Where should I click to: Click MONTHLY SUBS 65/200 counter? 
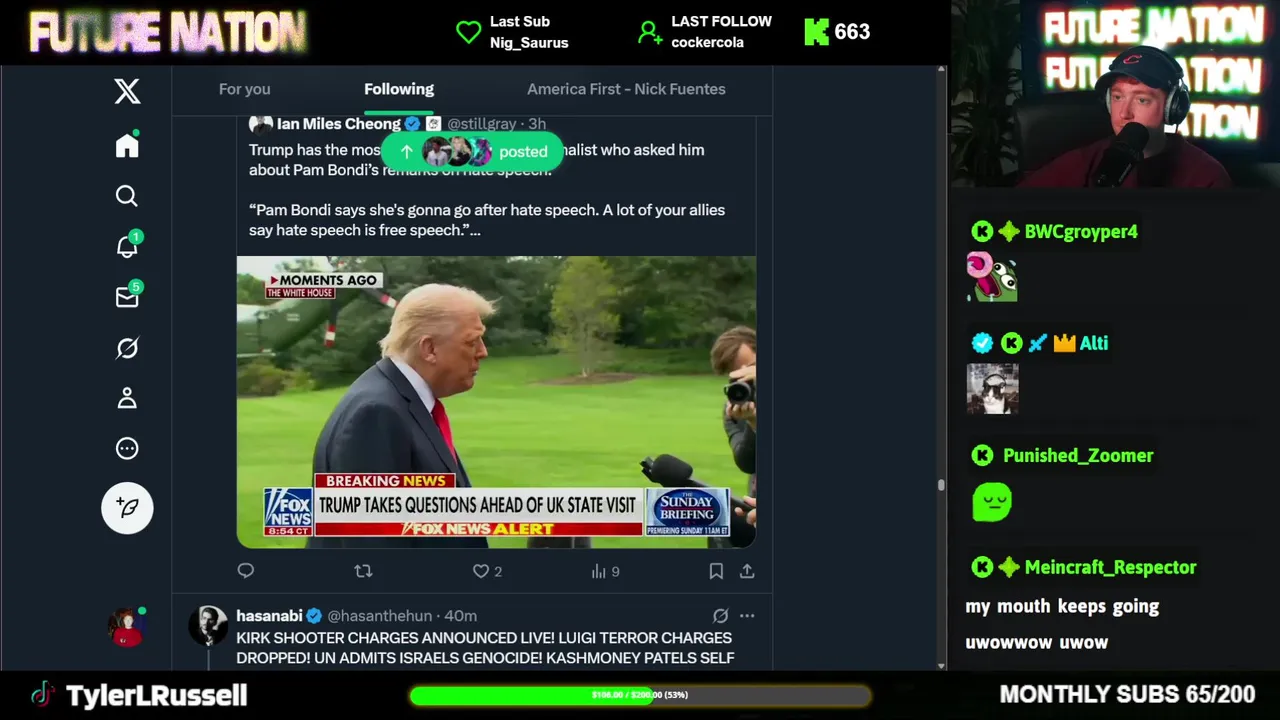1127,695
